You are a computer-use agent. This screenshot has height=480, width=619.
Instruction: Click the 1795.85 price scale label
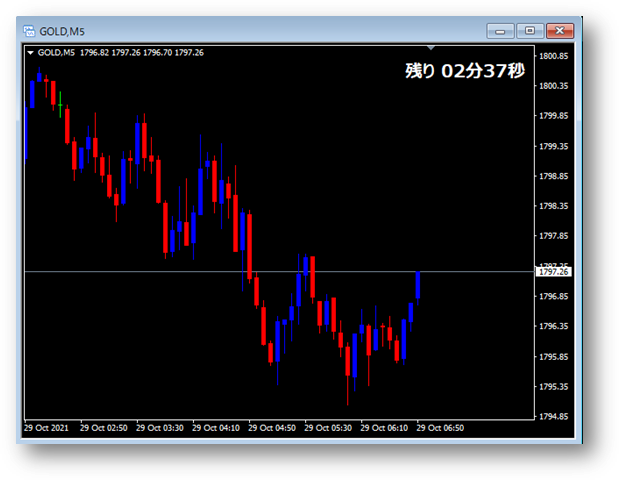click(553, 357)
